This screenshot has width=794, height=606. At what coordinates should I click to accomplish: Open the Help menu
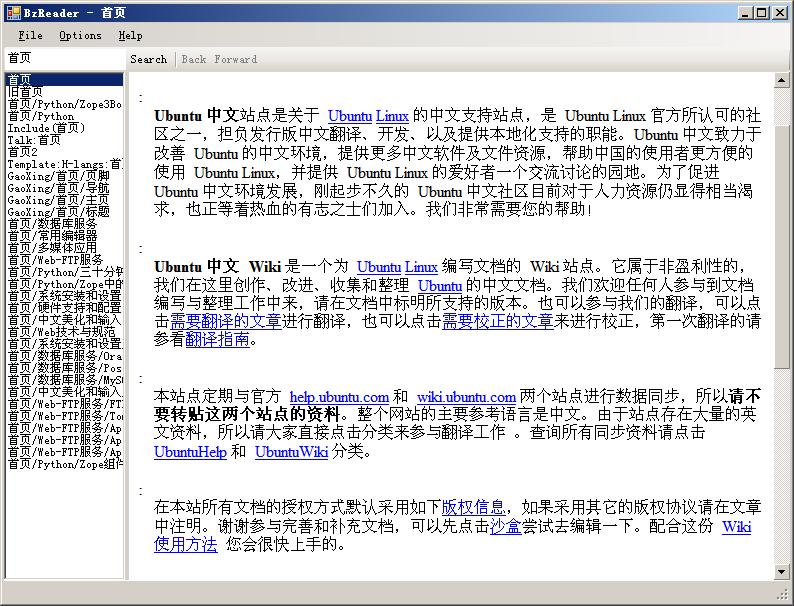tap(130, 35)
